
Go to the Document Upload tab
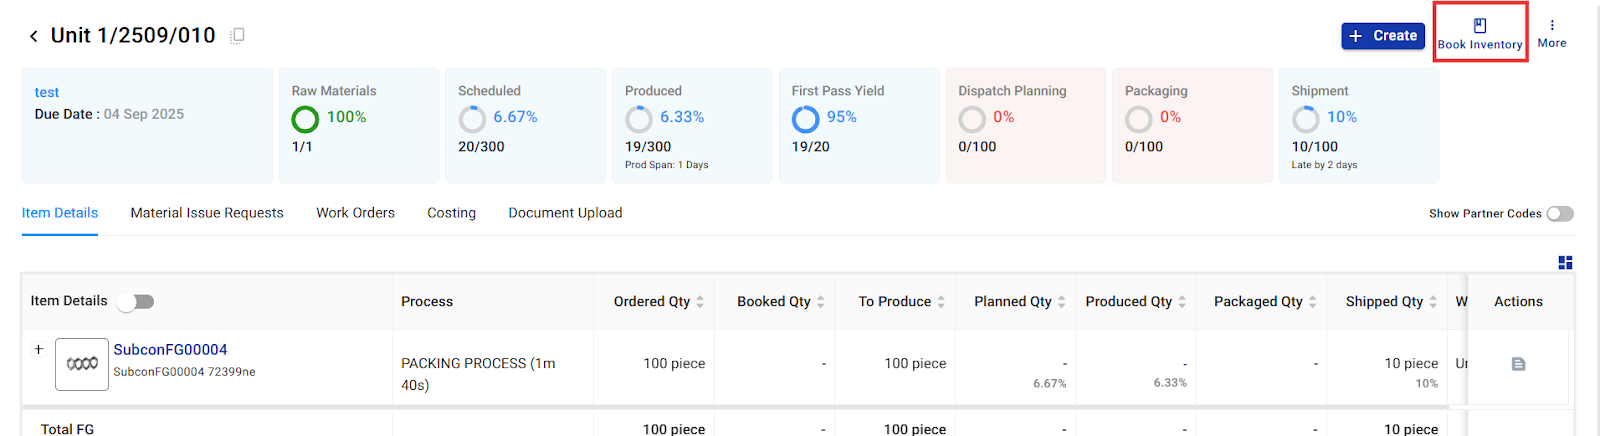565,213
